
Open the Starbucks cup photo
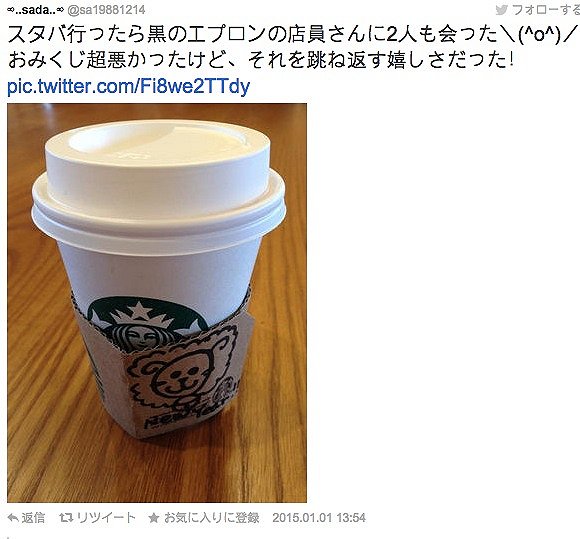point(157,303)
